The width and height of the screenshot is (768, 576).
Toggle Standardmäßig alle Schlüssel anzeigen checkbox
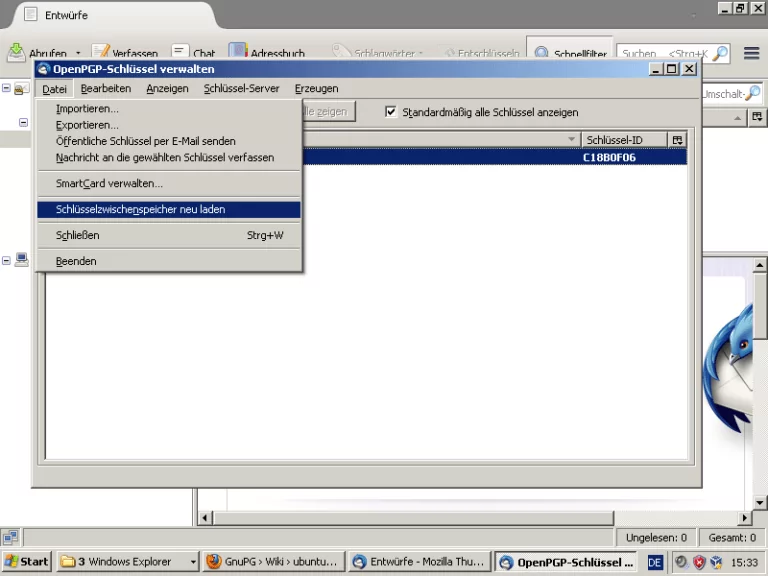390,112
